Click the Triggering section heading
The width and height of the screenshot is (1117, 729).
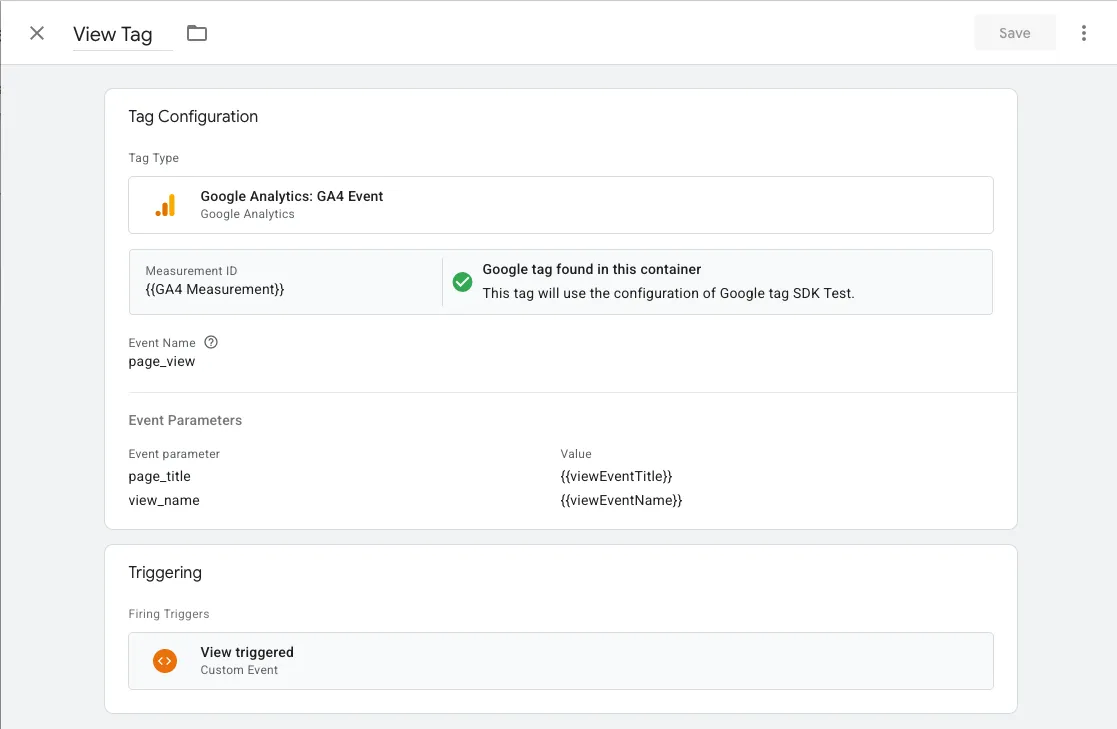[x=165, y=572]
